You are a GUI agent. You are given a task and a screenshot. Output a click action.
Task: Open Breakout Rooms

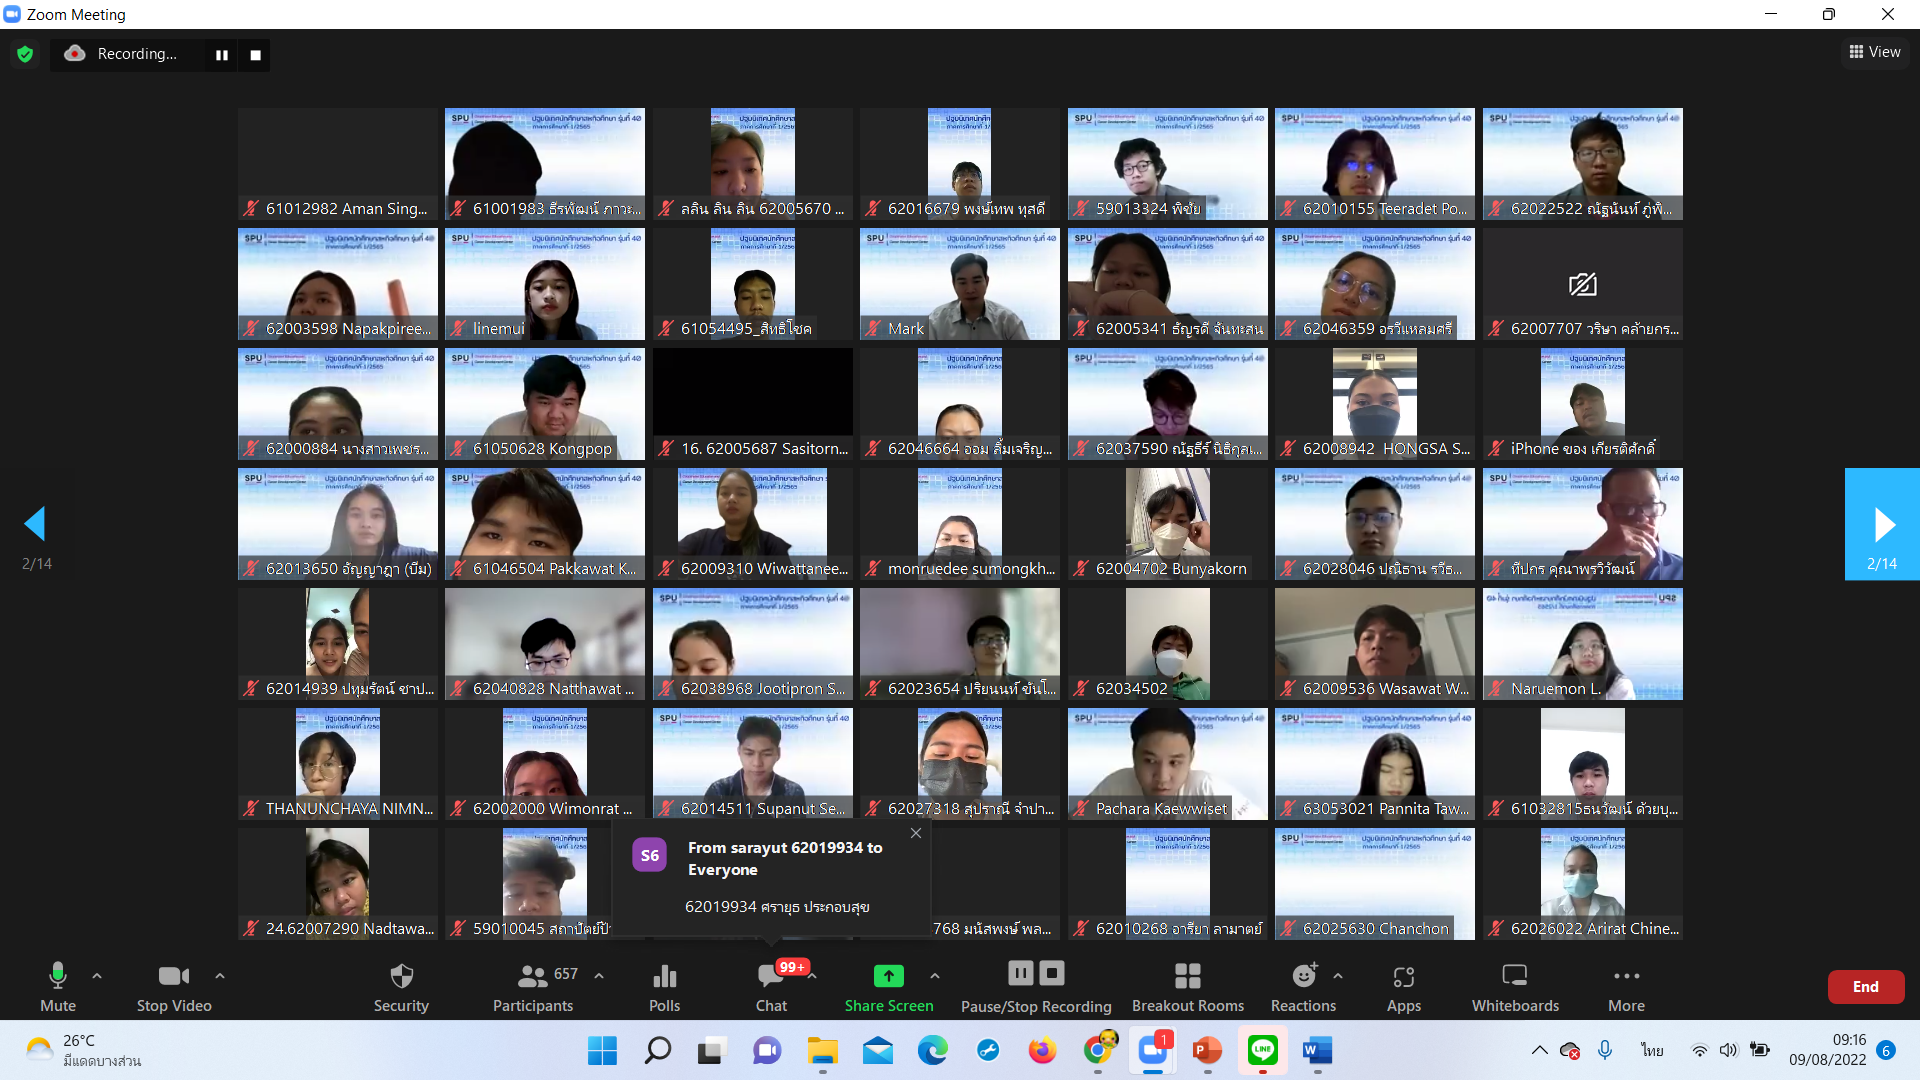(x=1187, y=976)
